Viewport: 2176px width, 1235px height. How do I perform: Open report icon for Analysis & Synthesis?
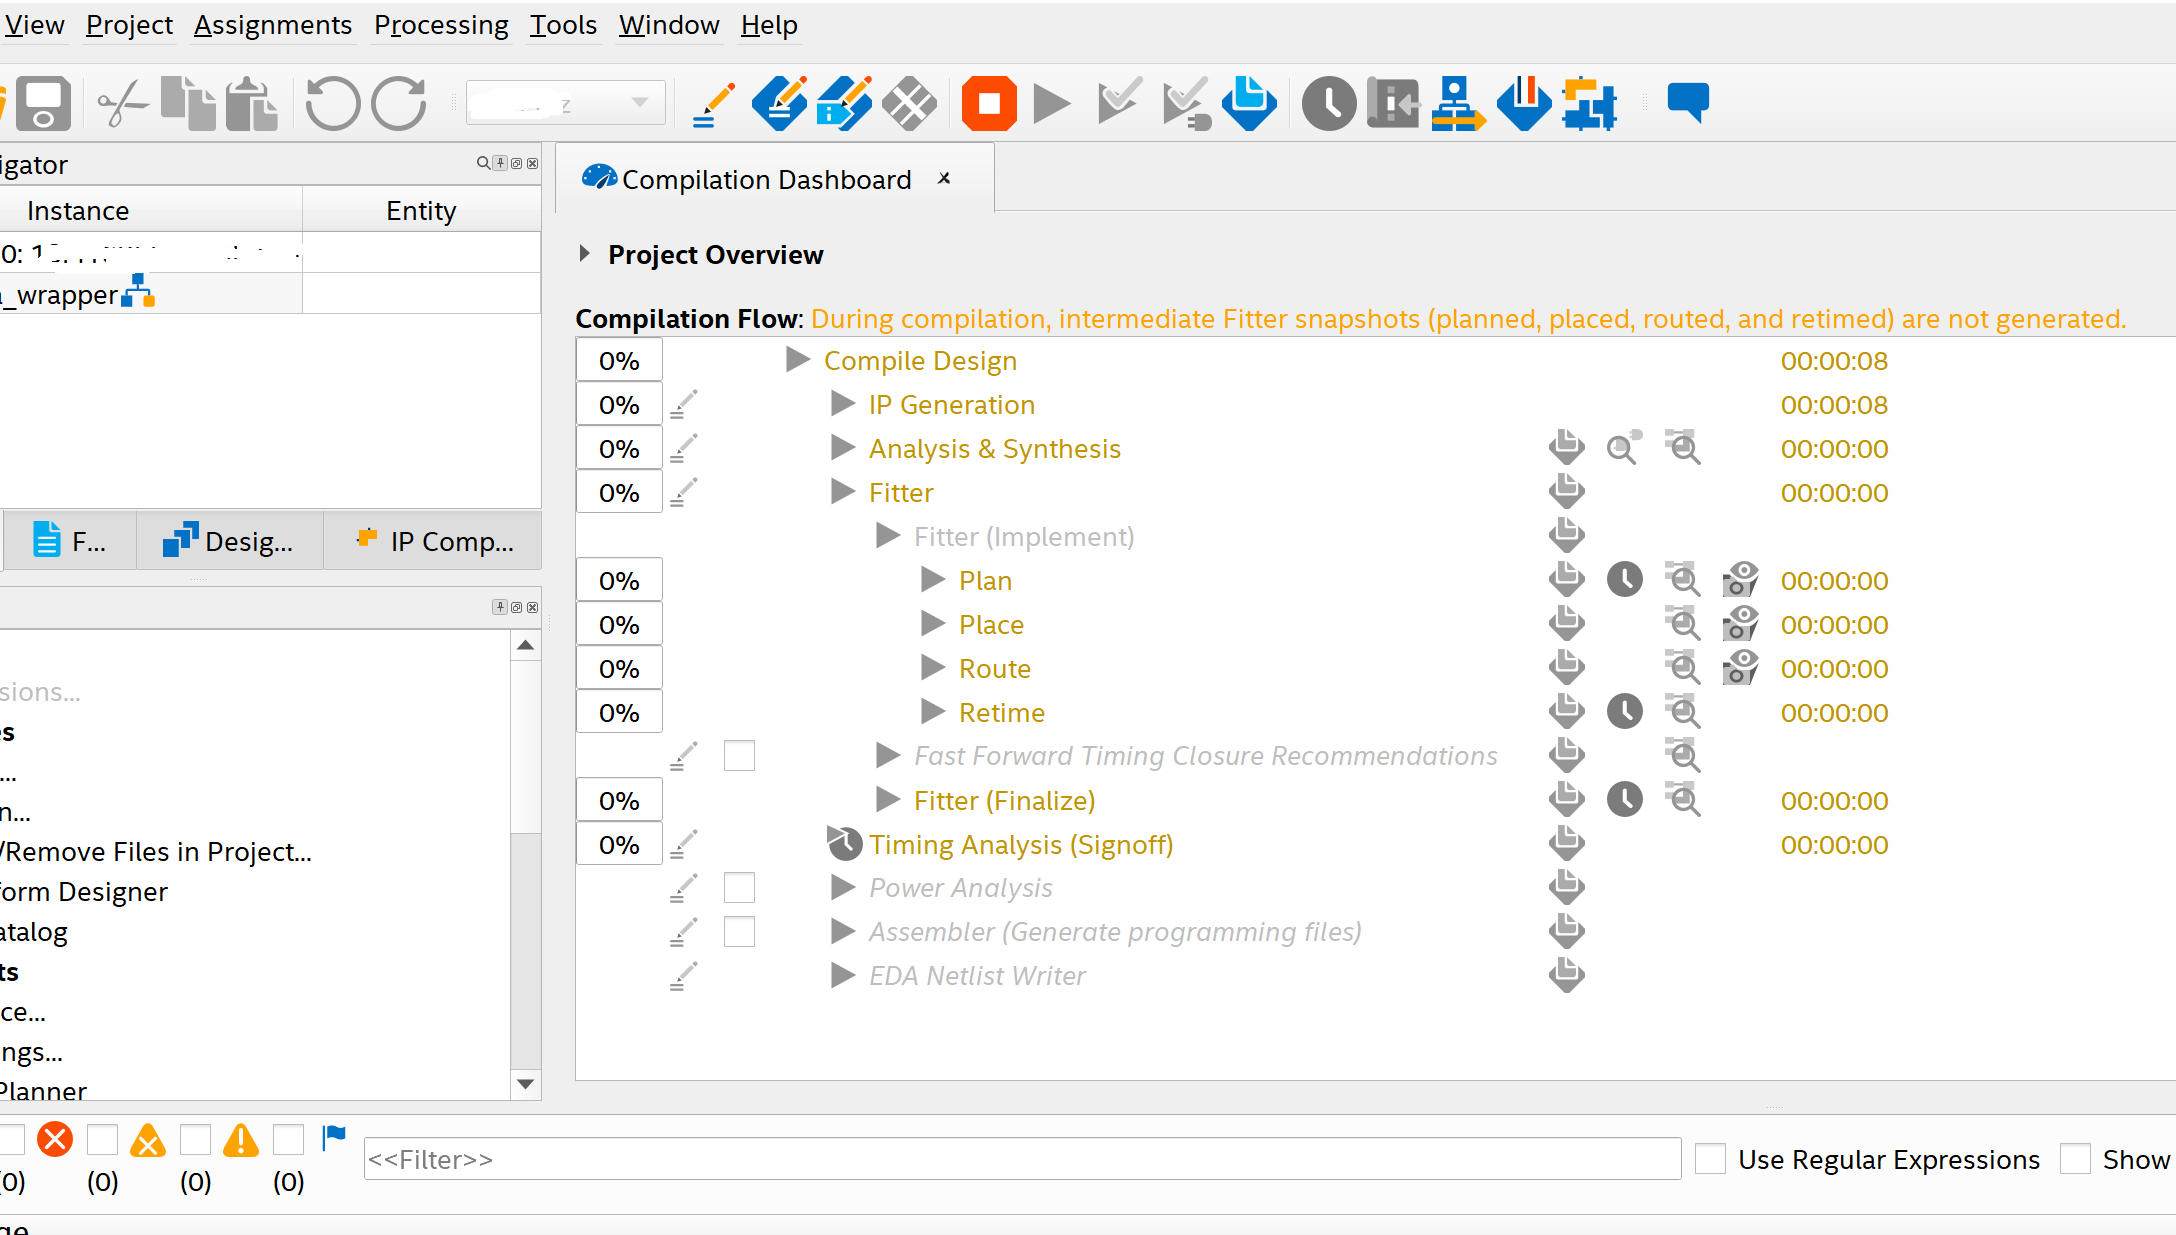tap(1566, 449)
